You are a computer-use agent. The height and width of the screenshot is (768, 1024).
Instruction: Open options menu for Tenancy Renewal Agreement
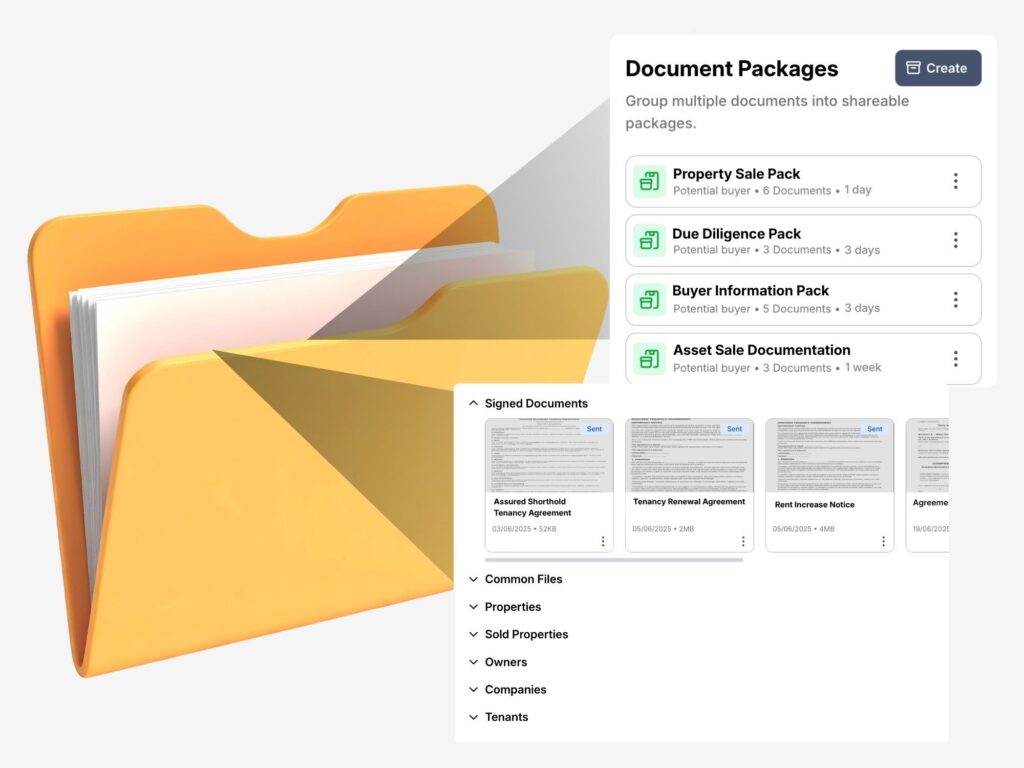pos(743,541)
